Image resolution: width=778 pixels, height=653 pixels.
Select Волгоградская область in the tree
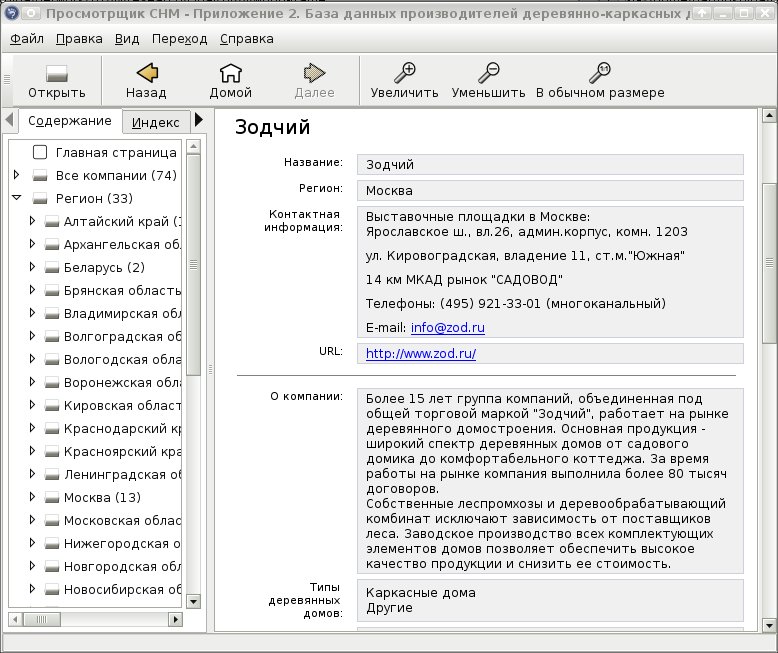(x=122, y=336)
